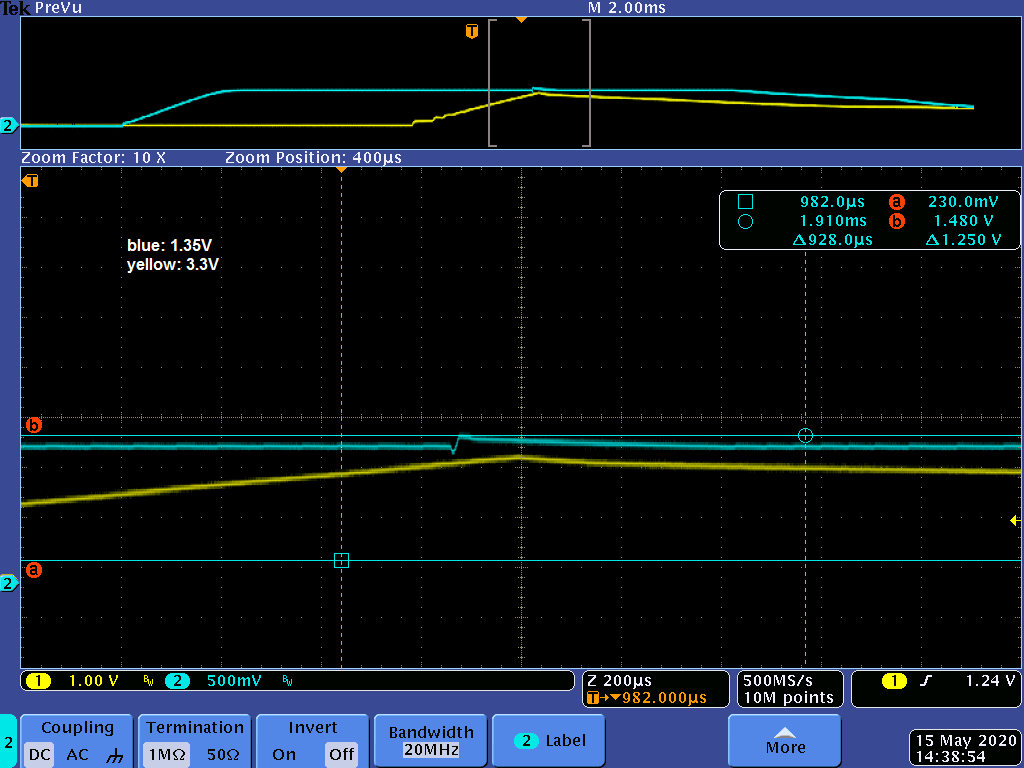Click the Z 200µs zoom timebase readout
The image size is (1024, 768).
pyautogui.click(x=619, y=680)
